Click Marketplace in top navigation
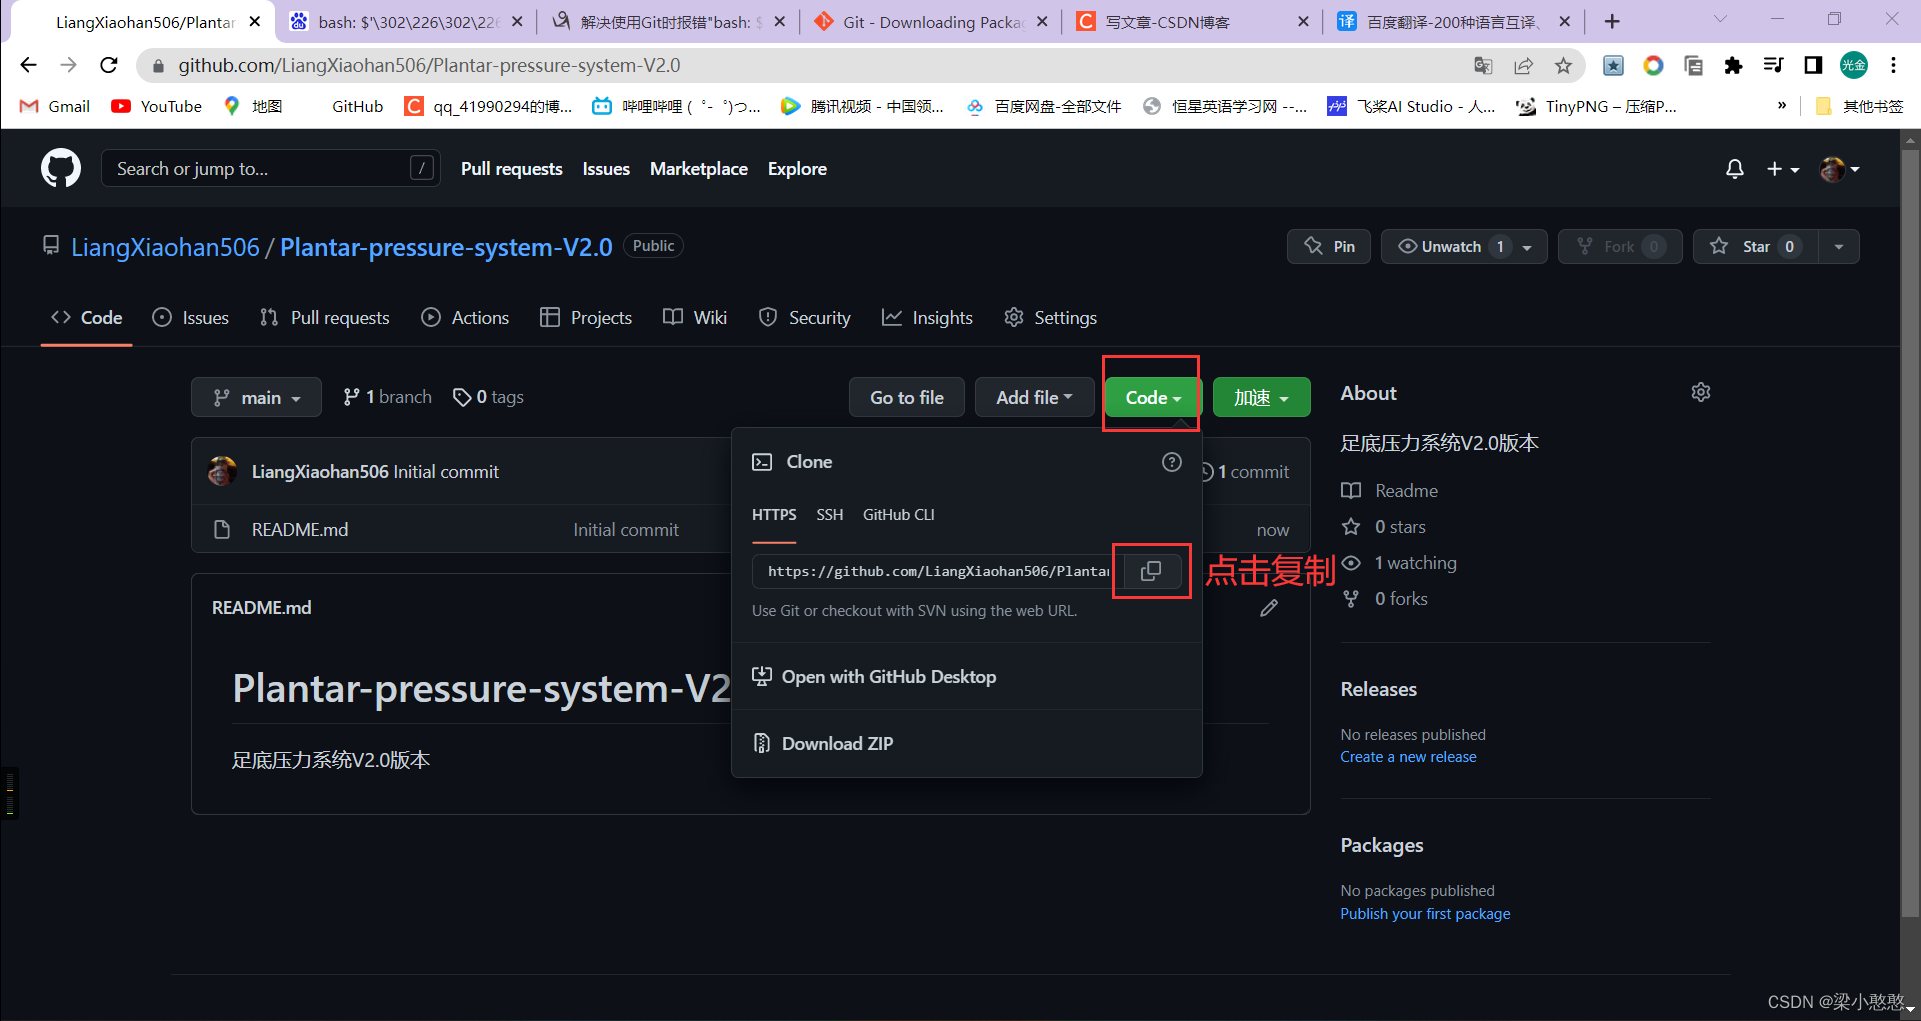 [x=699, y=169]
